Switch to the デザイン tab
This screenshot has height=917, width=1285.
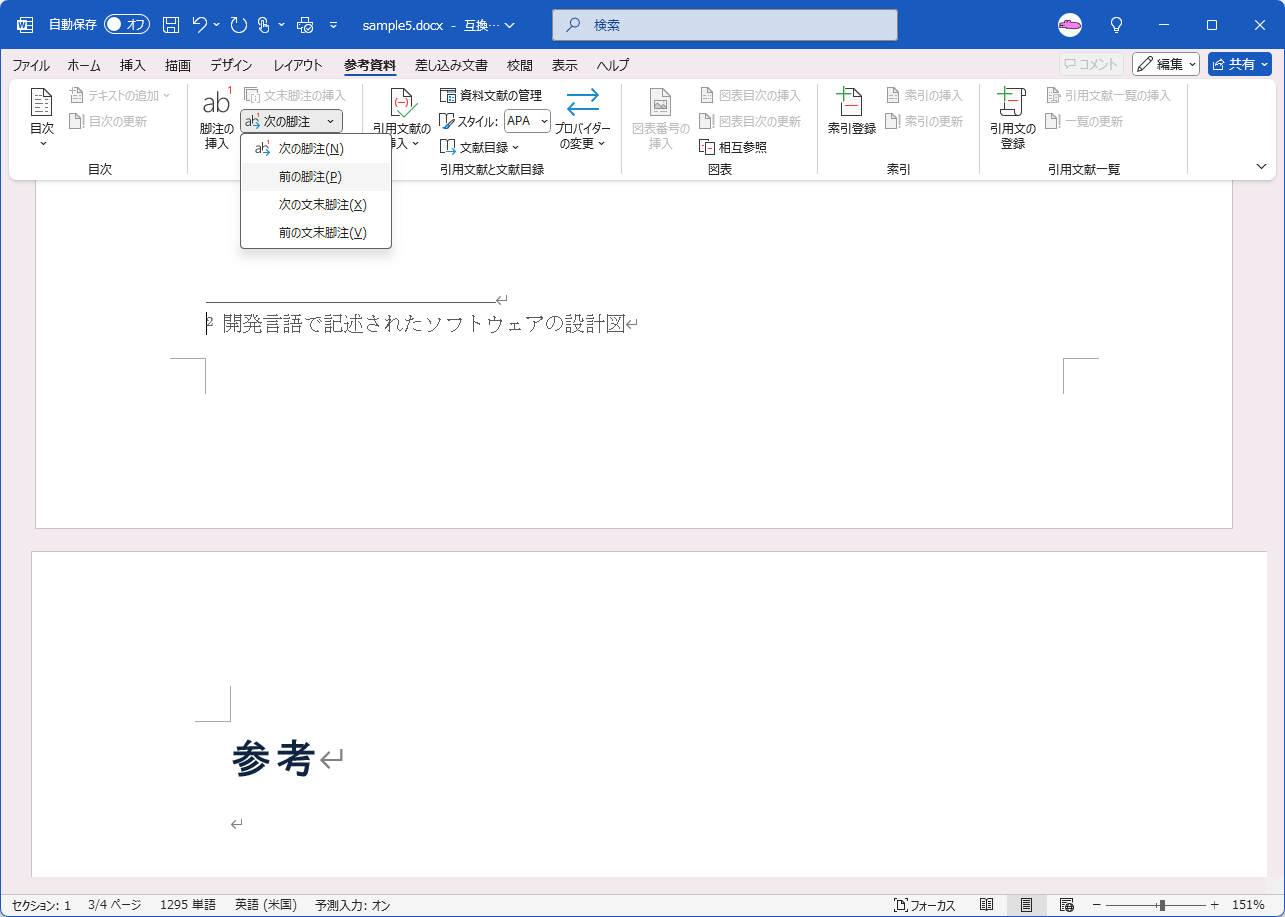[x=231, y=65]
